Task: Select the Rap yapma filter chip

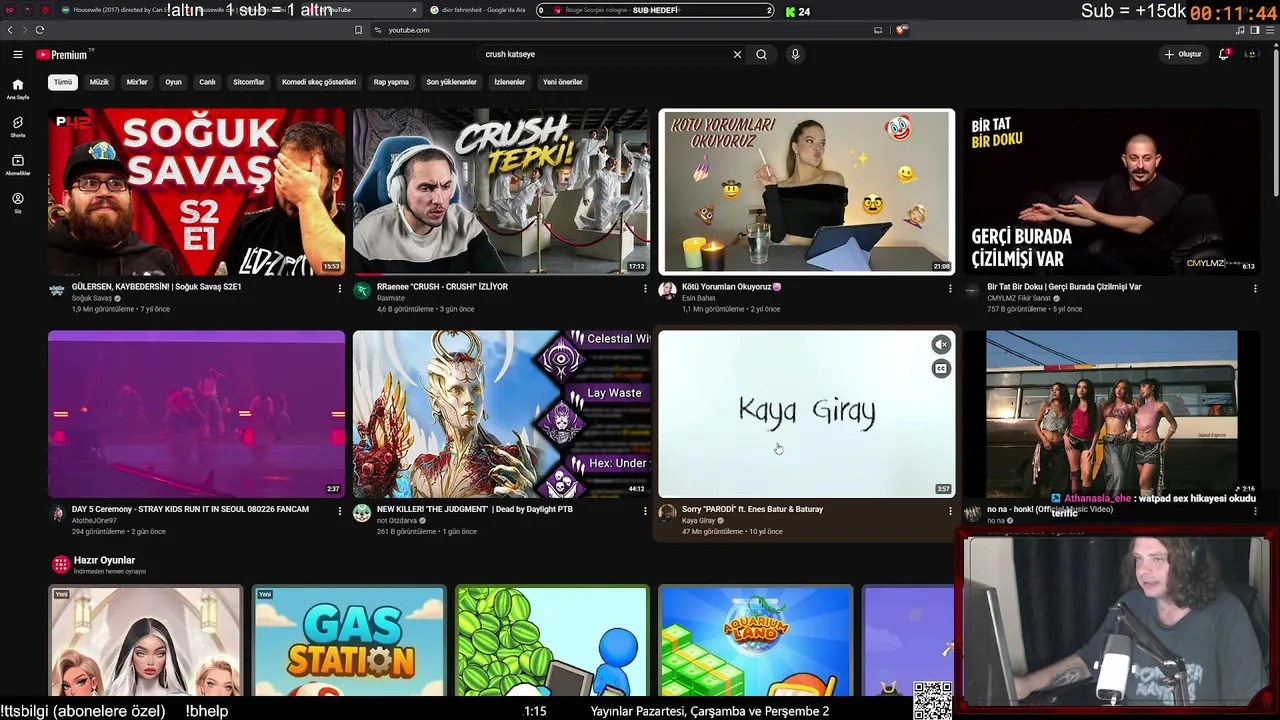Action: (391, 82)
